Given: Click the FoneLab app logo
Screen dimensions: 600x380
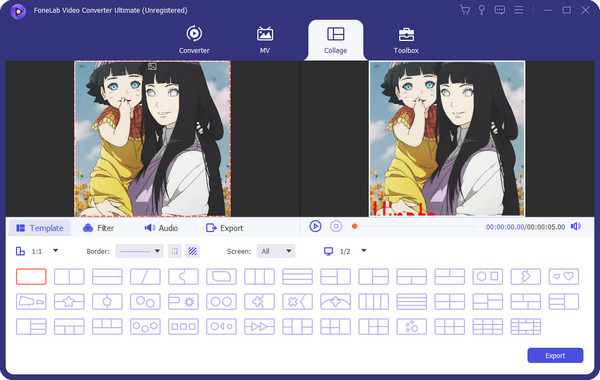Looking at the screenshot, I should pos(18,11).
